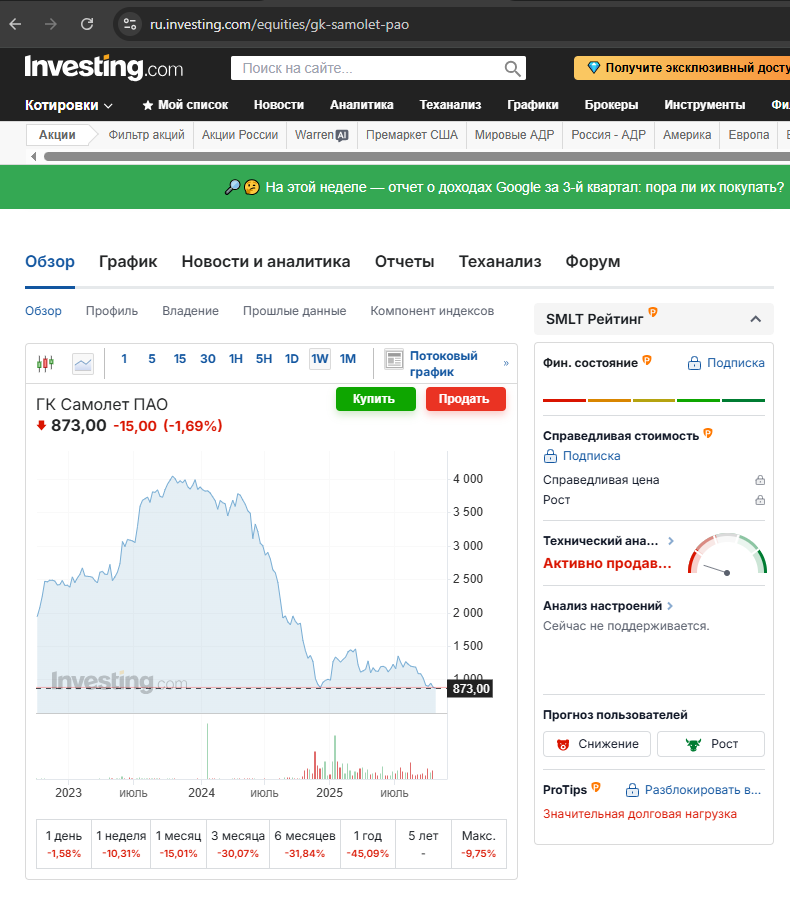Select the 15 minute interval

180,359
